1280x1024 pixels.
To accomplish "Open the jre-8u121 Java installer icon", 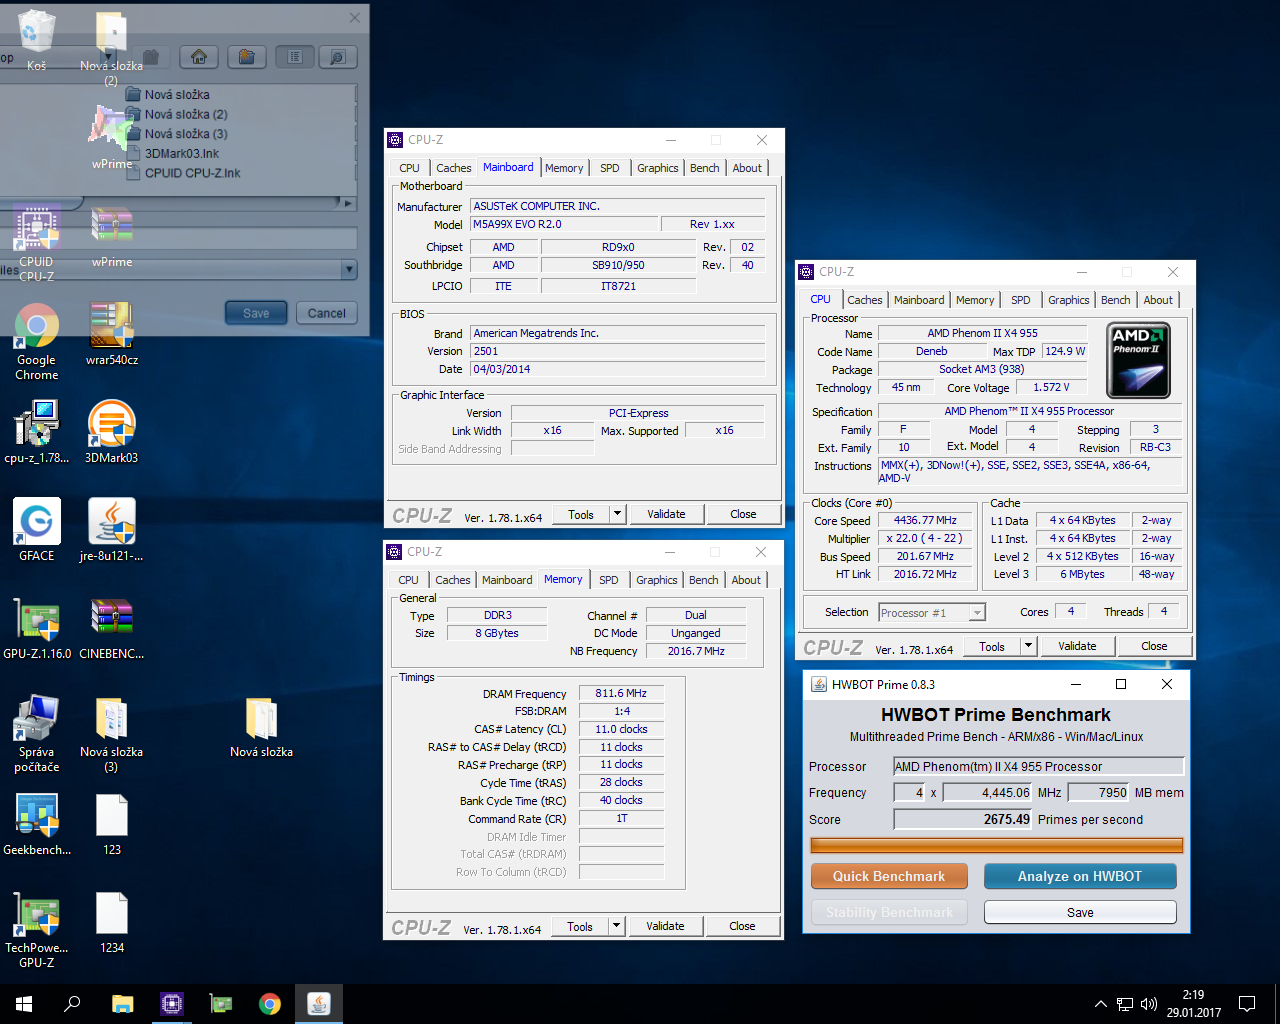I will tap(111, 530).
